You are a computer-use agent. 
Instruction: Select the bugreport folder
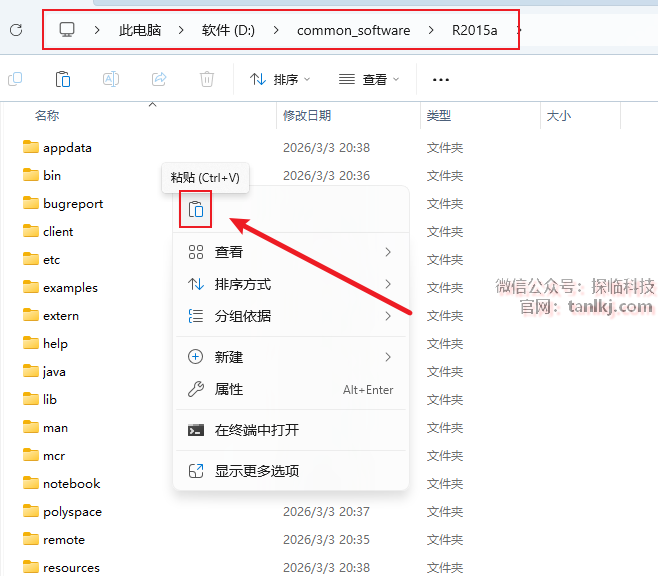coord(73,203)
